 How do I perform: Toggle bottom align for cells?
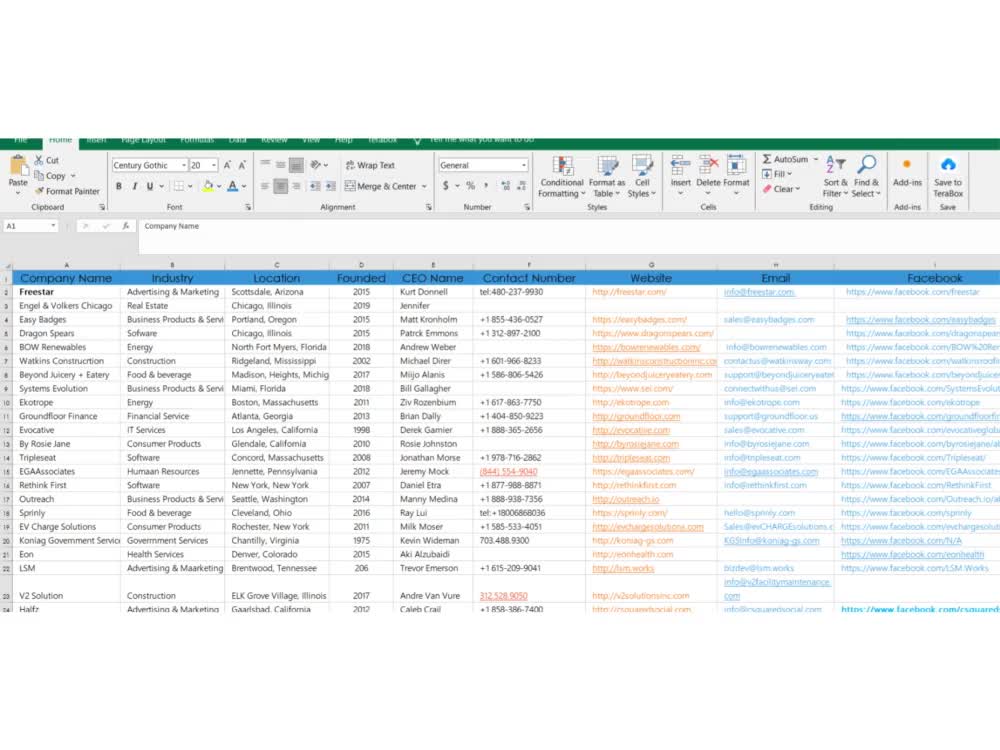tap(296, 165)
